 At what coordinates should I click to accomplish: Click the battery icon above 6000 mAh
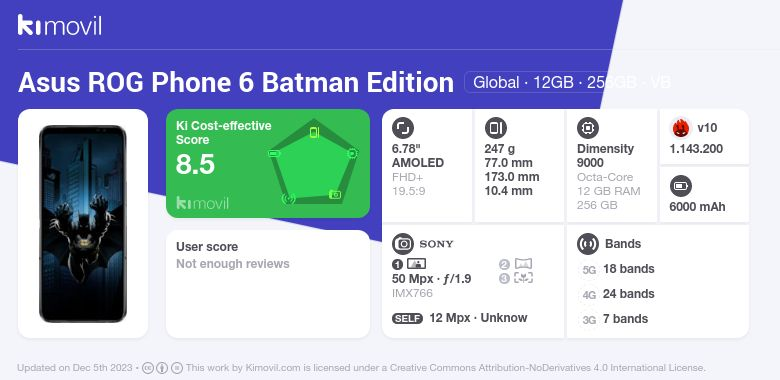click(681, 187)
